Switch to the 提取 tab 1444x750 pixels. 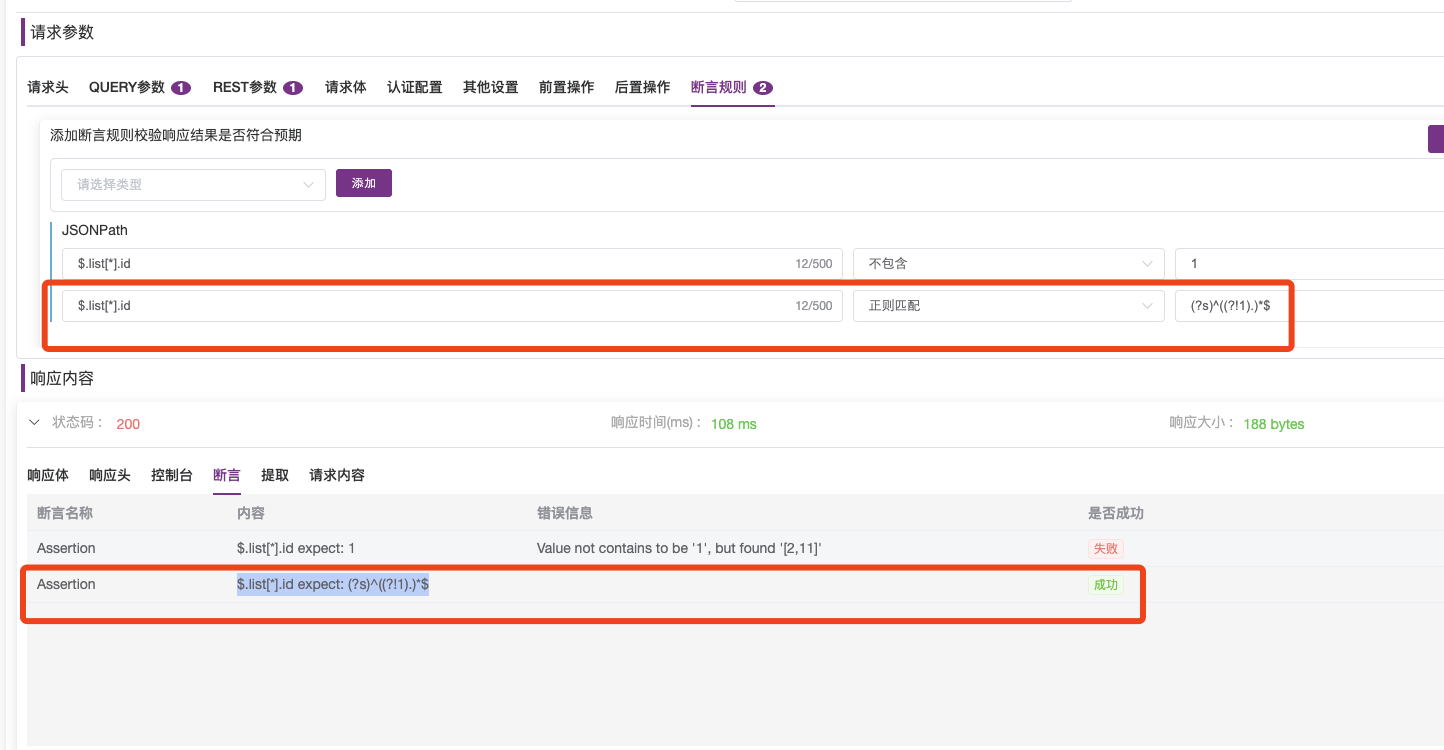(x=274, y=475)
